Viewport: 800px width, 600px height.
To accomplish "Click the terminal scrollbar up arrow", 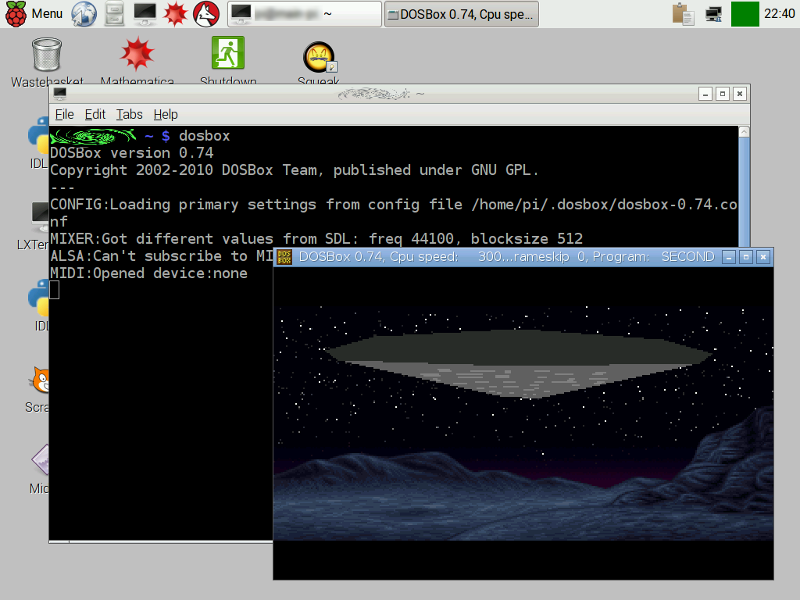I will (744, 132).
